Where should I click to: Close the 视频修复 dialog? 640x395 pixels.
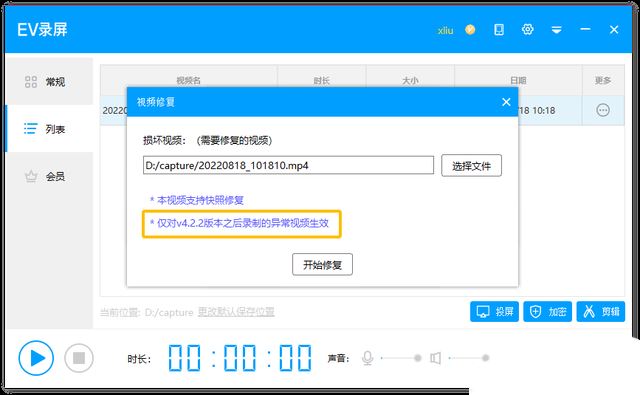pyautogui.click(x=506, y=102)
